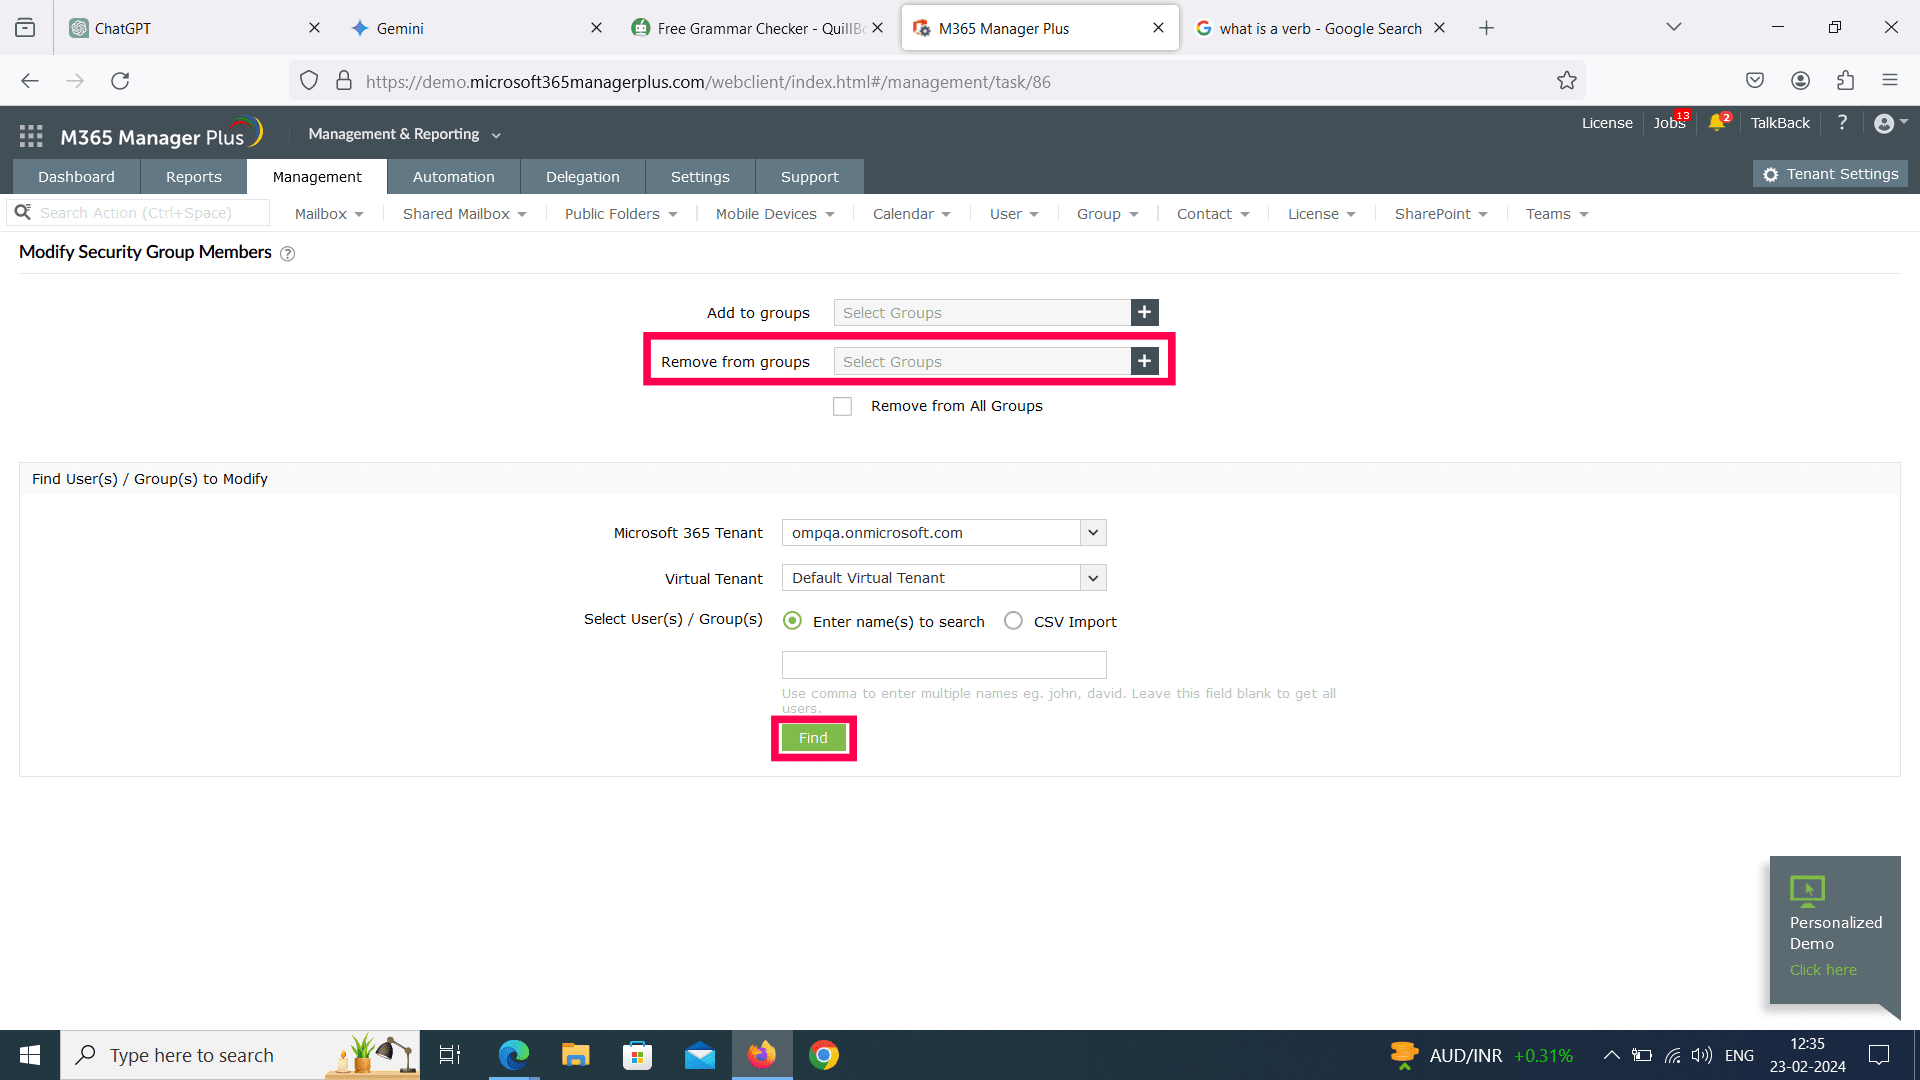Expand the Microsoft 365 Tenant dropdown
This screenshot has height=1080, width=1920.
click(1091, 533)
